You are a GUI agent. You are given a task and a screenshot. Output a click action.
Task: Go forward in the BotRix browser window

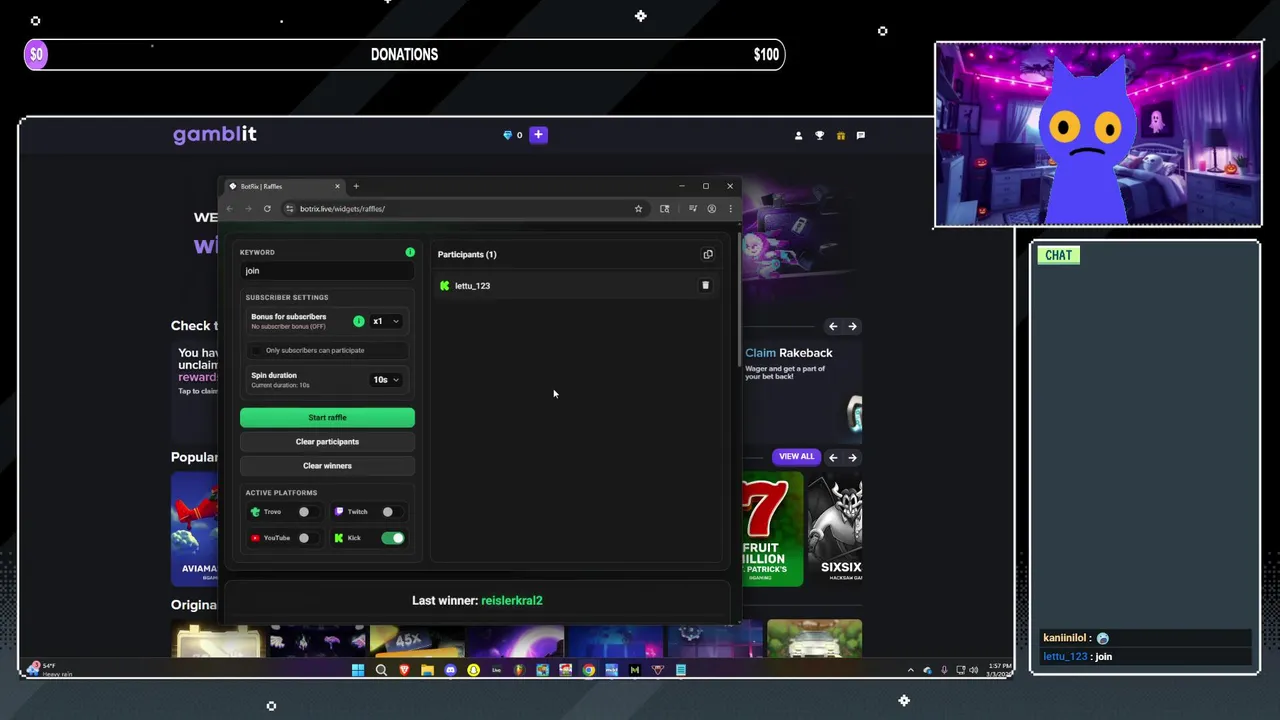click(x=248, y=209)
